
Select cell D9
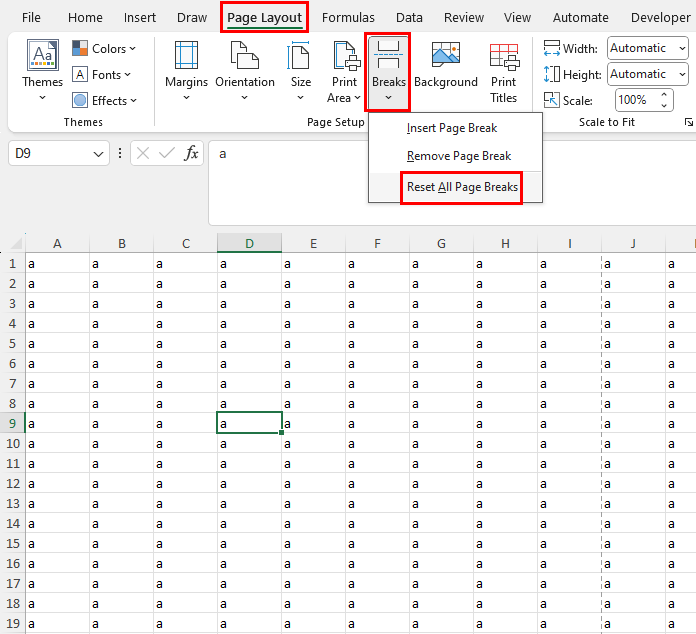[249, 424]
